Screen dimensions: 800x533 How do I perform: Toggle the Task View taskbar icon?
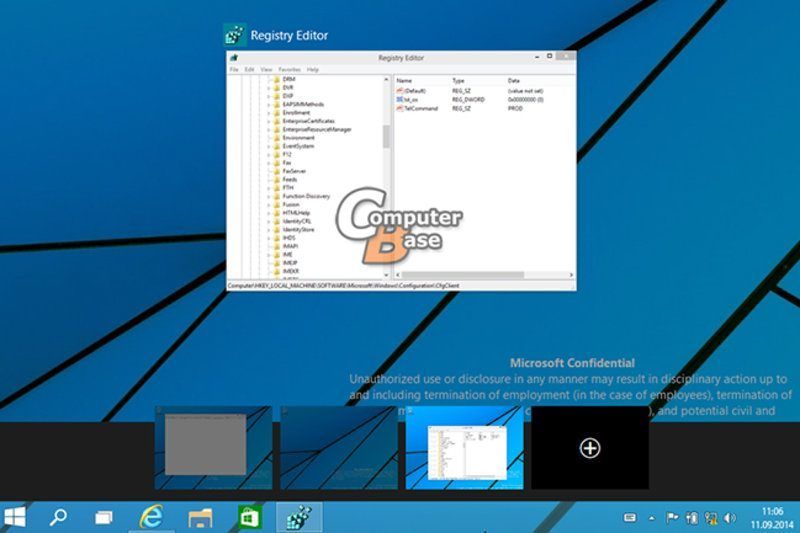(x=103, y=517)
